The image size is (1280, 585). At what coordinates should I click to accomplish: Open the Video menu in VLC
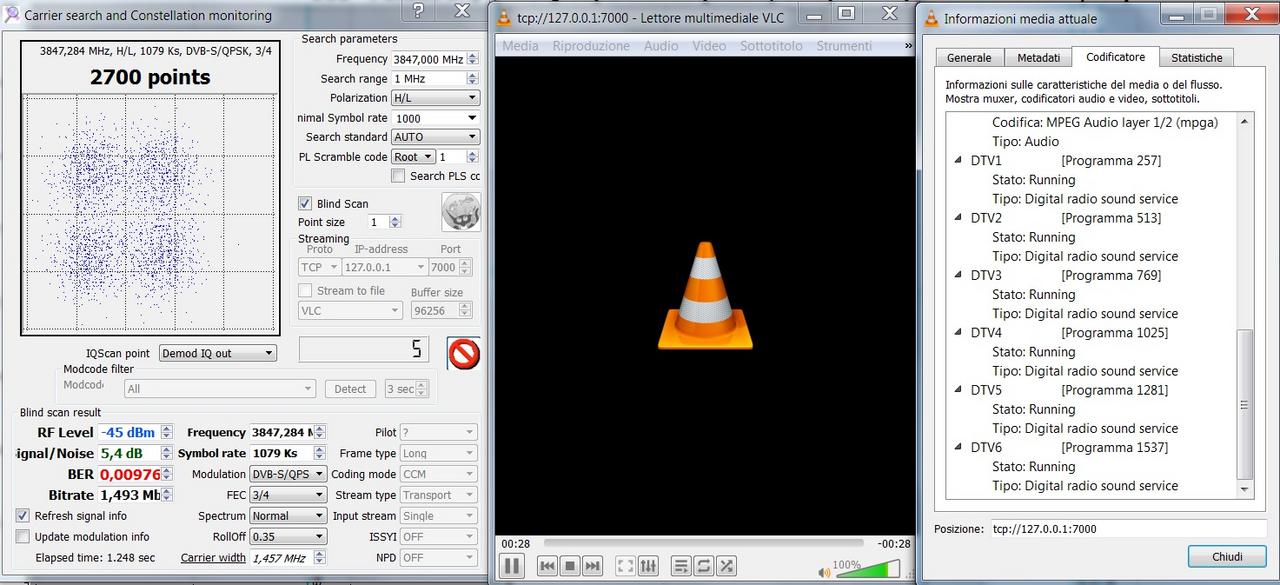(709, 46)
